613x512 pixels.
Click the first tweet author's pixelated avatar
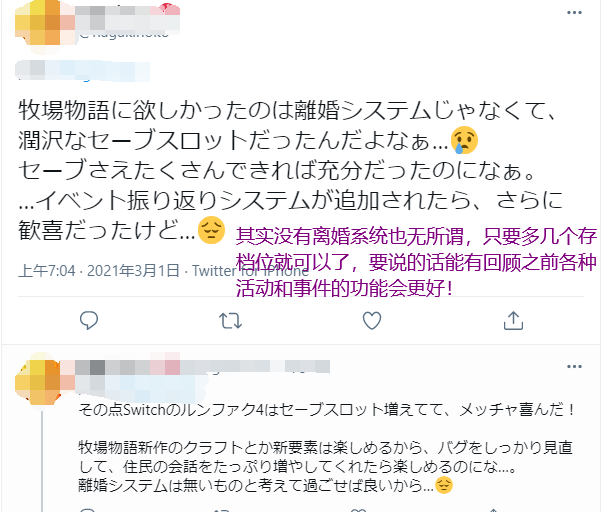click(38, 24)
